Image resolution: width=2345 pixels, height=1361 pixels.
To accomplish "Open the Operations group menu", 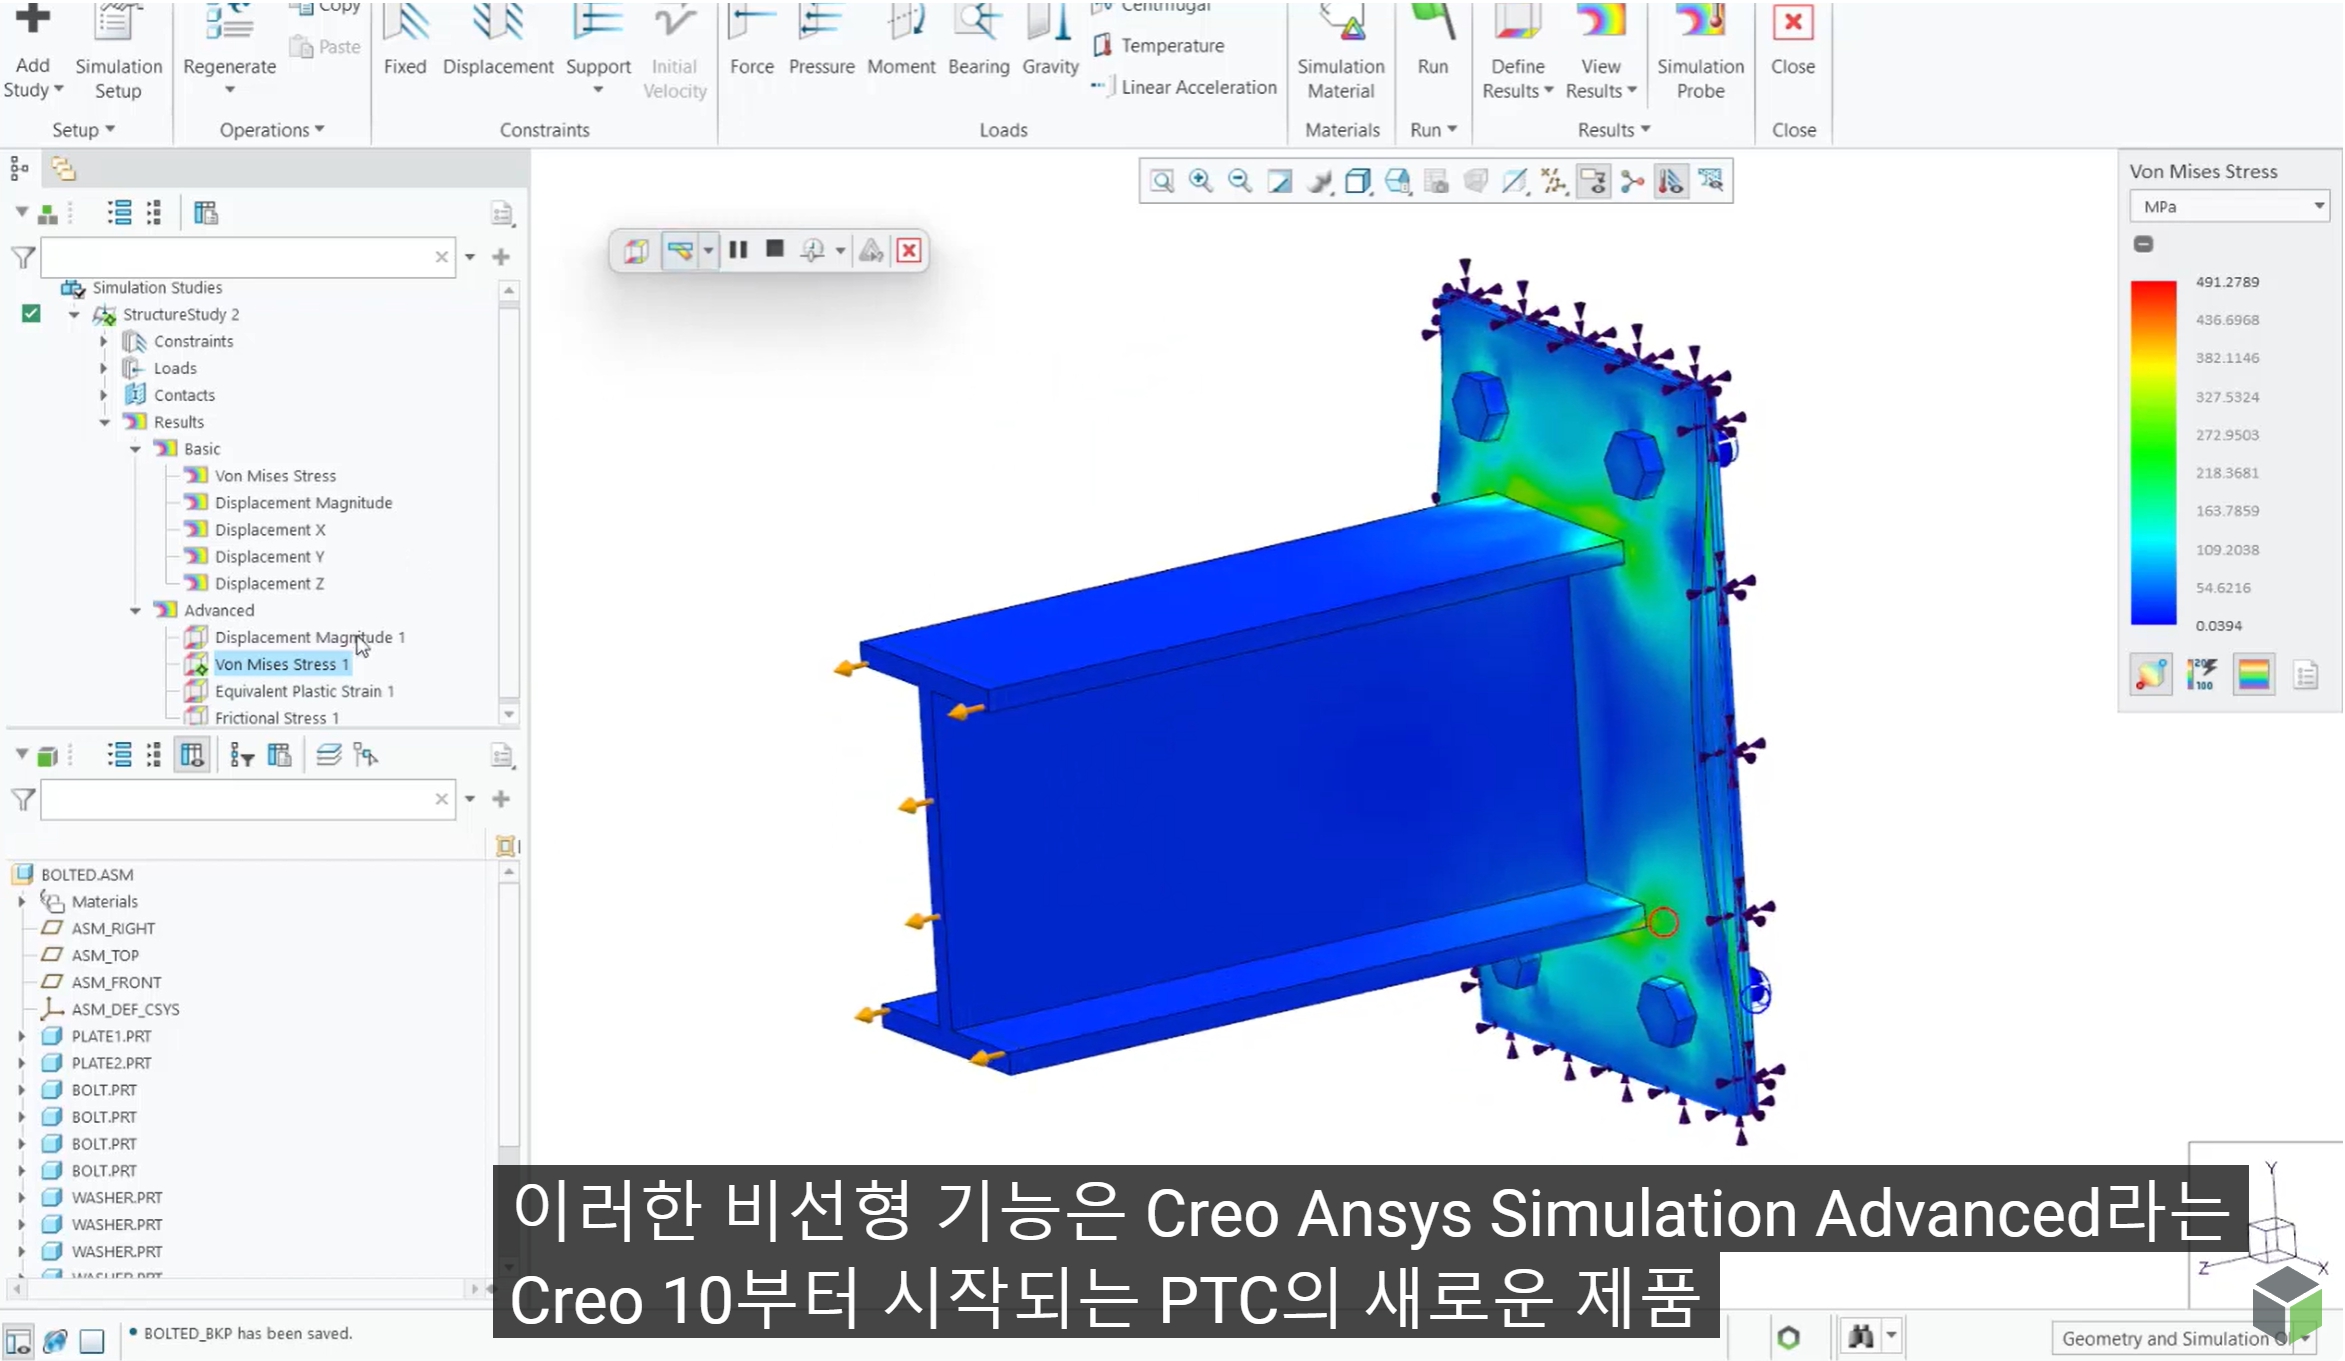I will tap(272, 130).
